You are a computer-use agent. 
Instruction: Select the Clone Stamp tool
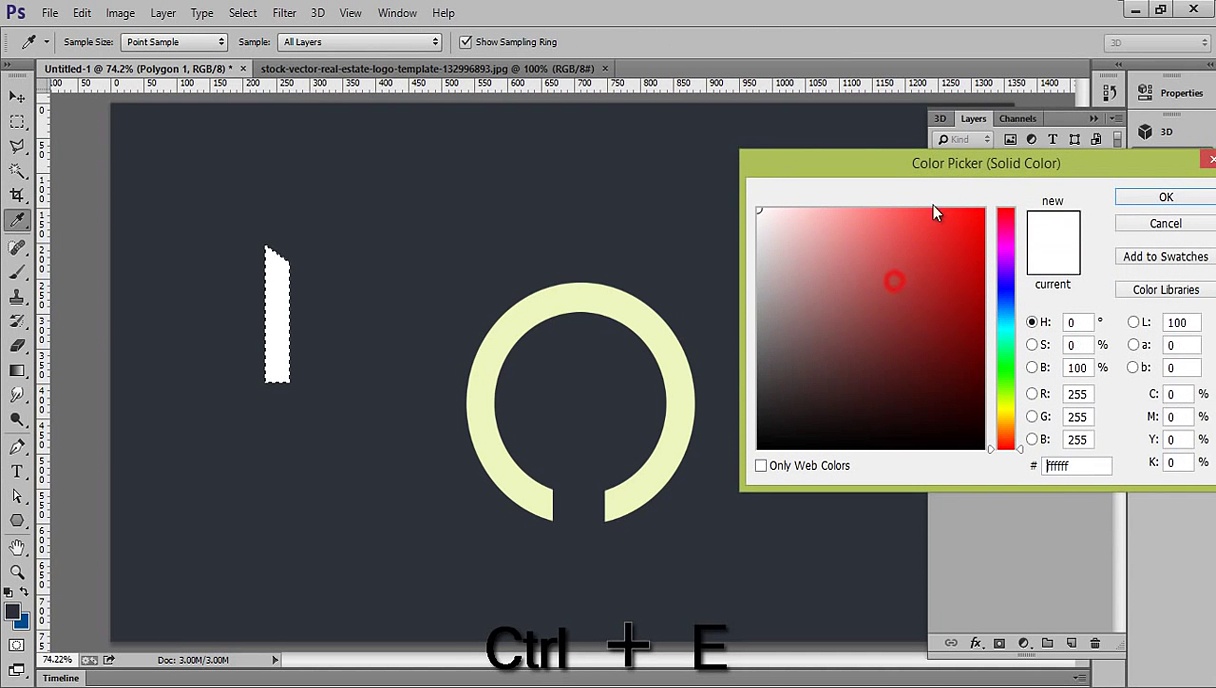17,297
